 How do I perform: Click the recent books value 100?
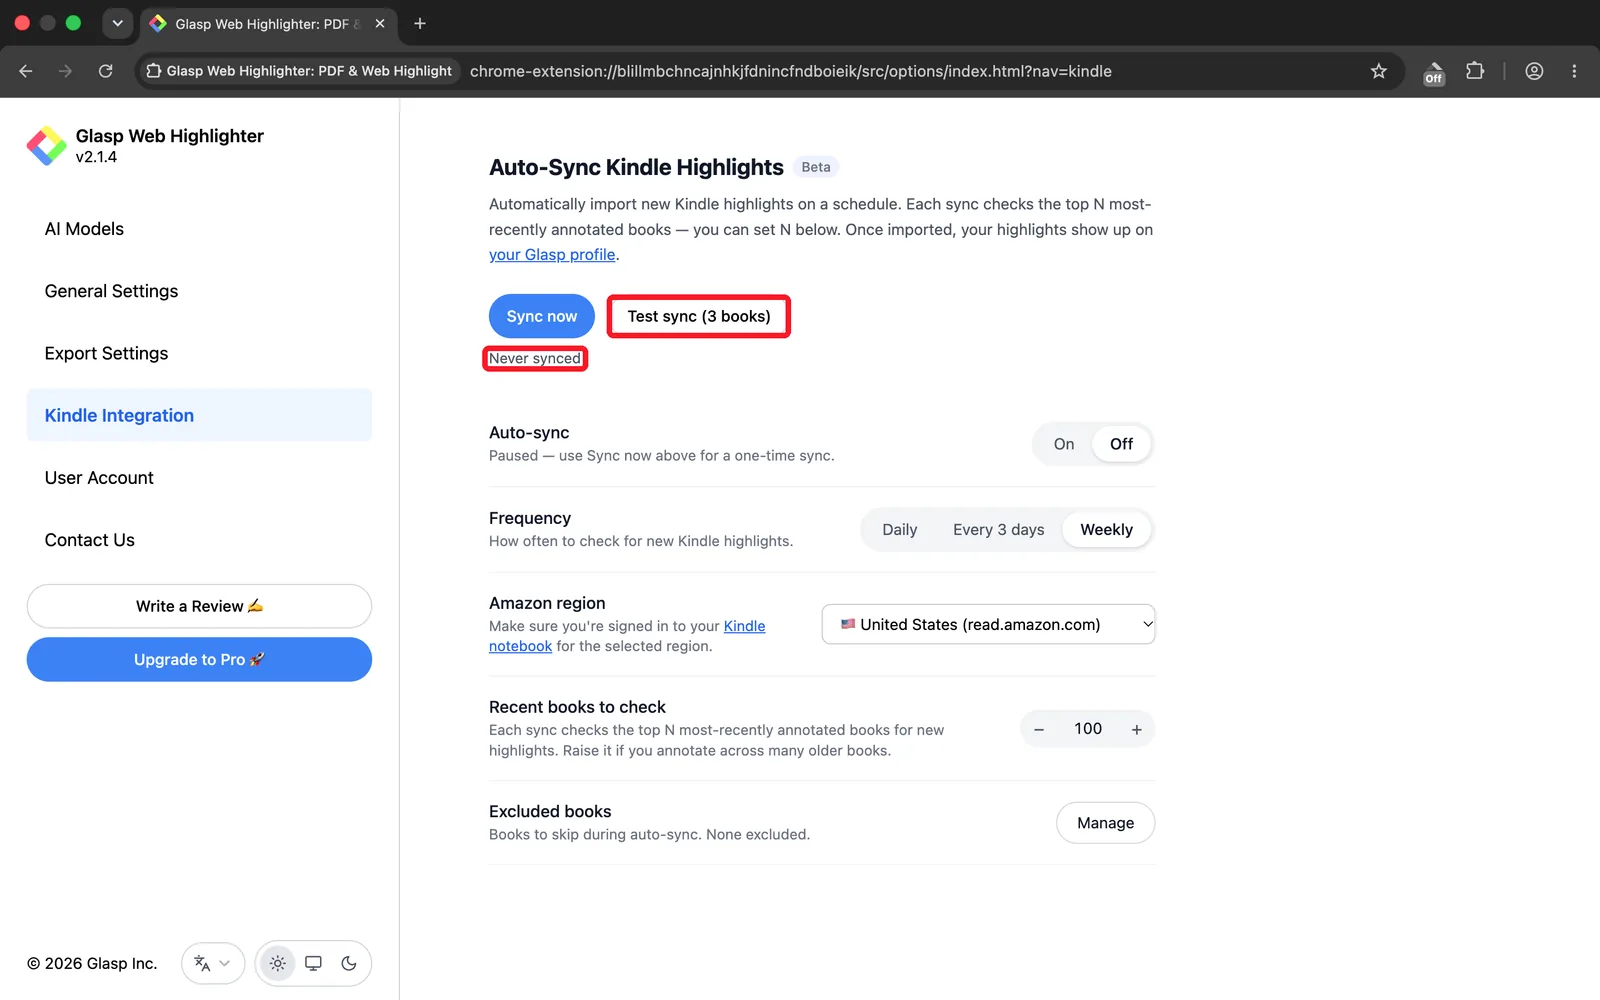[x=1088, y=729]
